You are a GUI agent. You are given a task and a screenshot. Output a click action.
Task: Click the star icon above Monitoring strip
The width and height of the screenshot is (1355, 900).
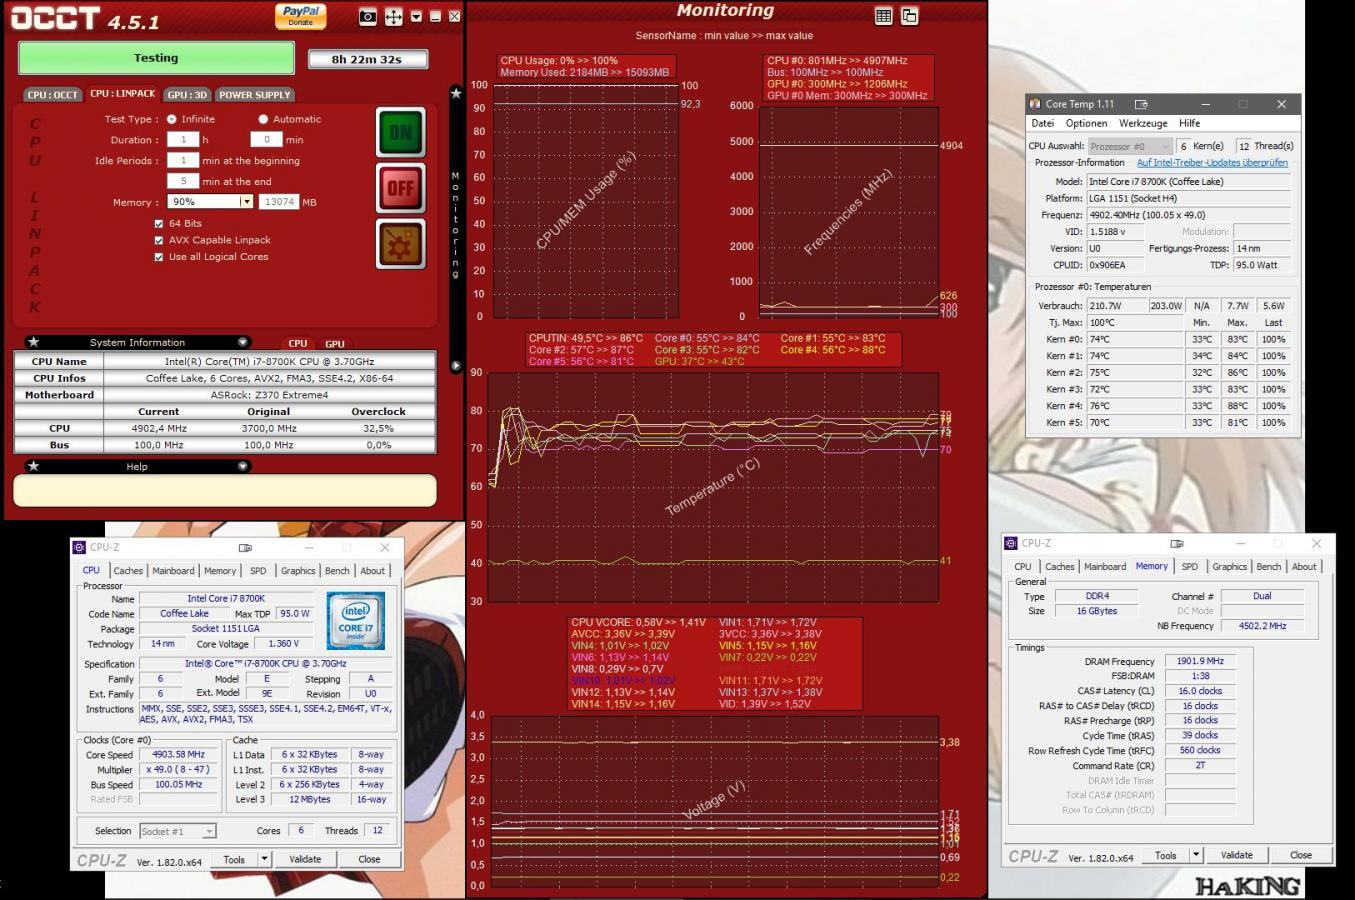coord(456,93)
